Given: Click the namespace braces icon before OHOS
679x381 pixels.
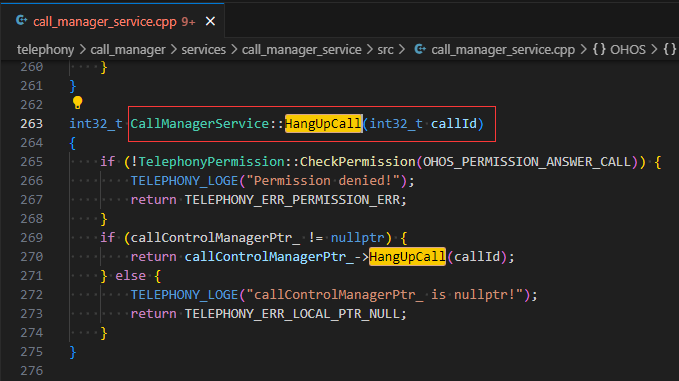Looking at the screenshot, I should pos(599,49).
